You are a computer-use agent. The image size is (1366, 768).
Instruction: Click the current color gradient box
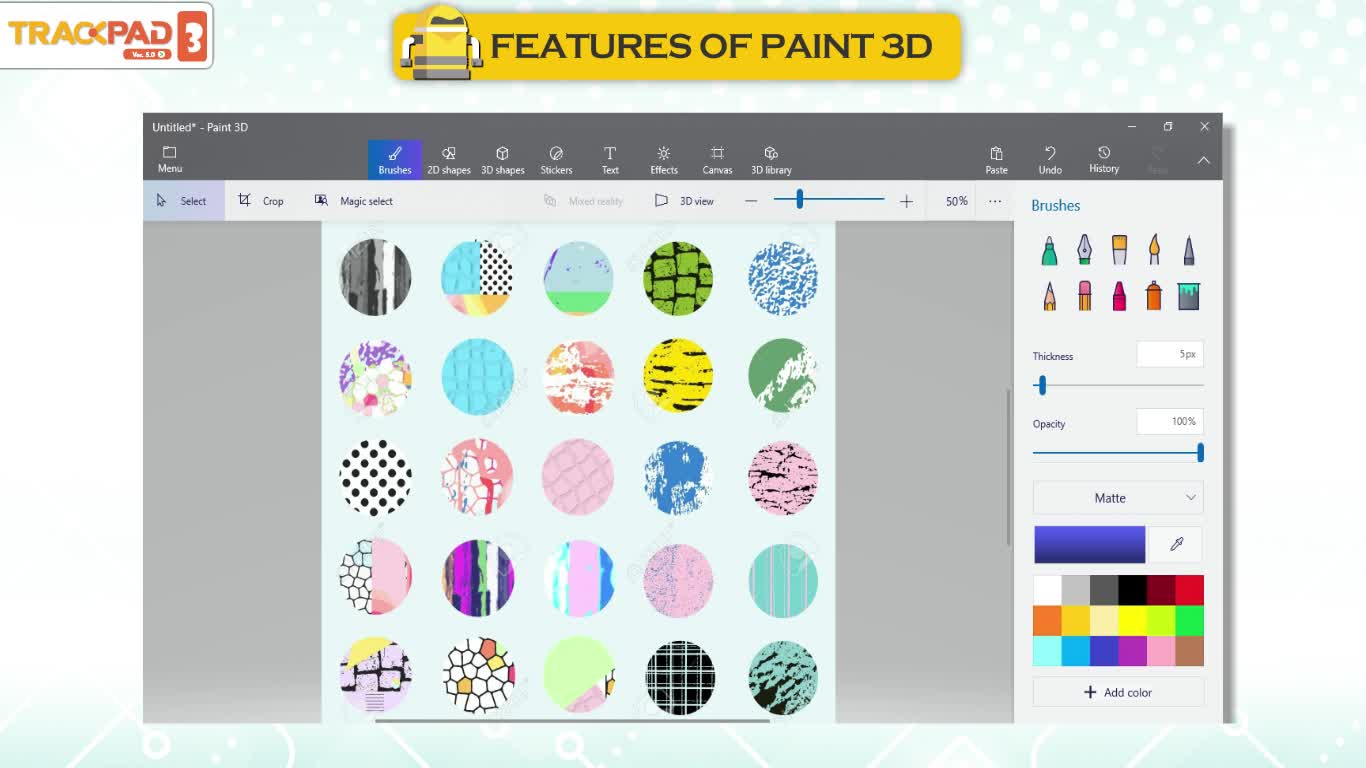pyautogui.click(x=1089, y=545)
